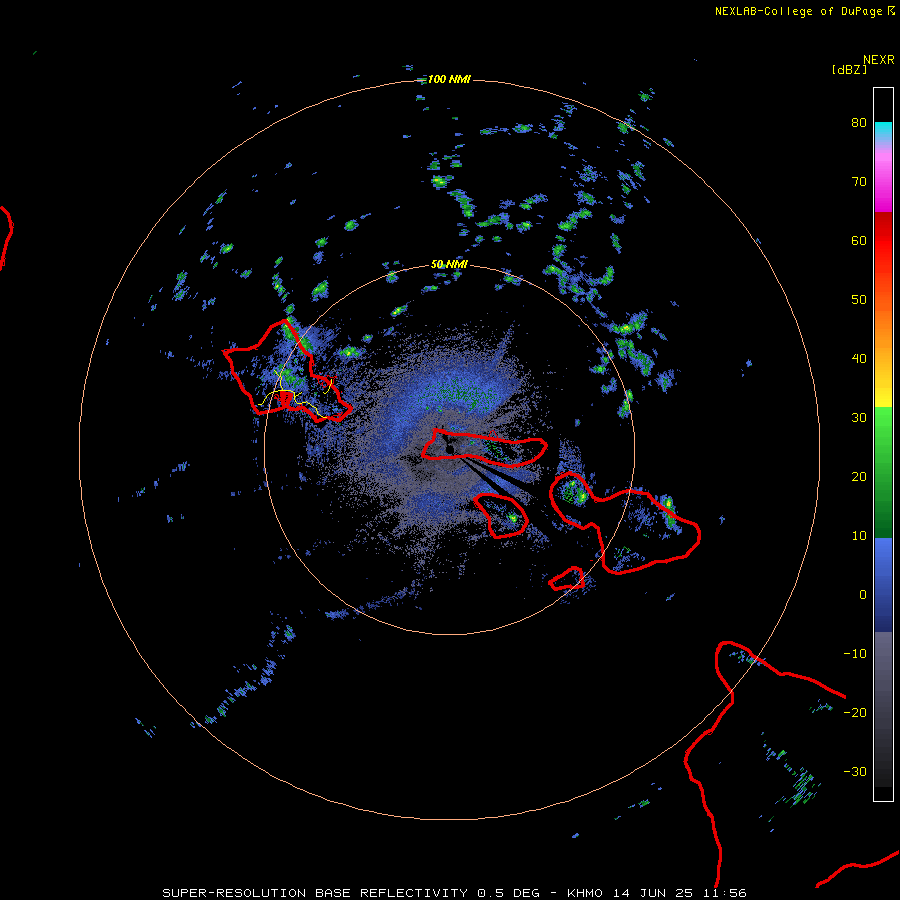Viewport: 900px width, 900px height.
Task: Click the 60 value on the dBZ scale
Action: 859,240
